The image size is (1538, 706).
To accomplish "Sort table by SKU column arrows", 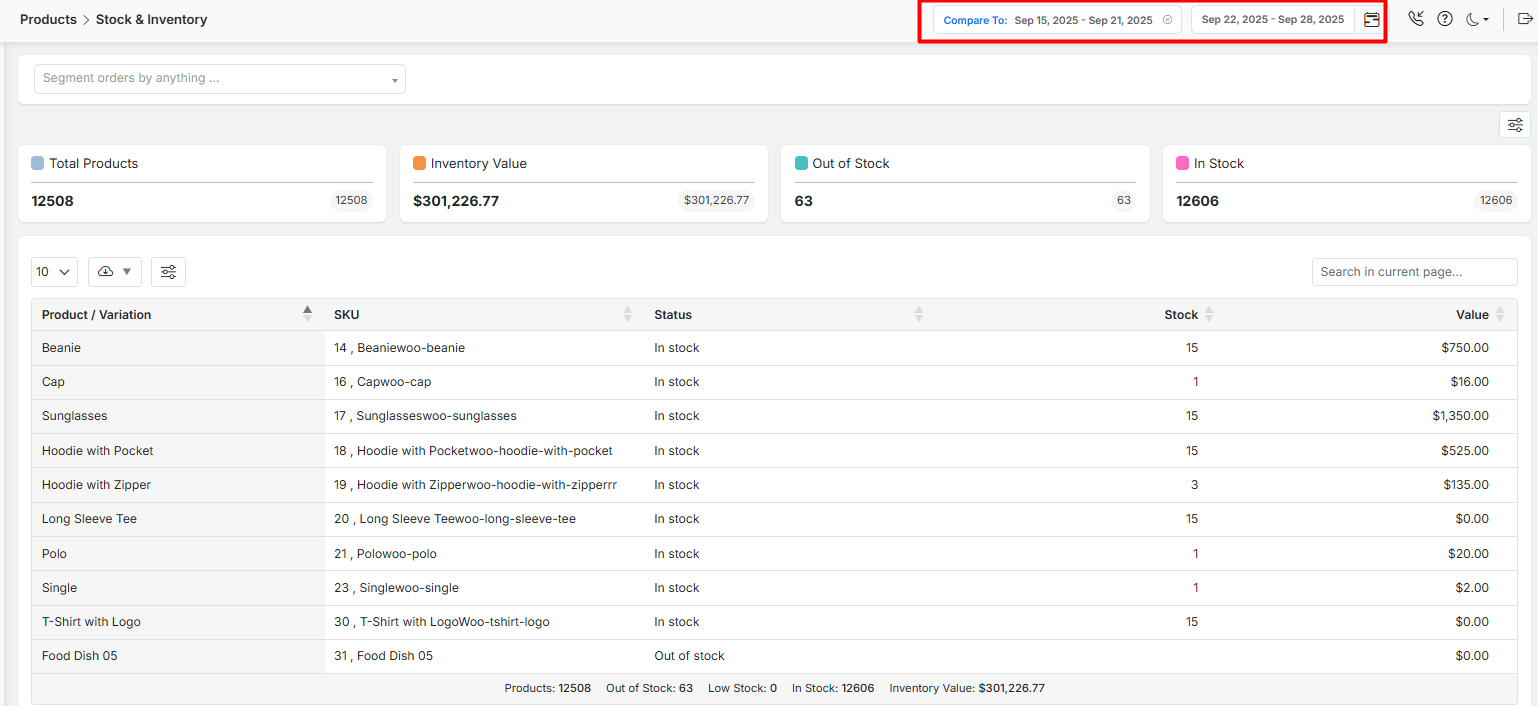I will 627,314.
